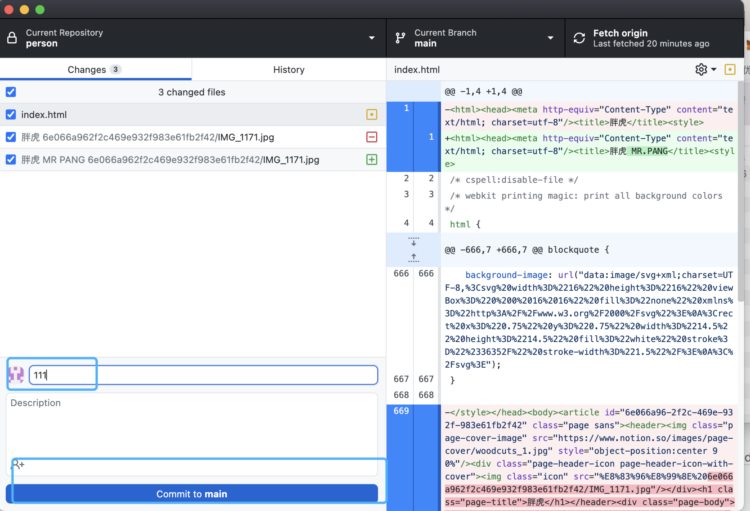Screen dimensions: 750x511
Task: Toggle the '3 changed files' select-all checkbox
Action: point(11,92)
